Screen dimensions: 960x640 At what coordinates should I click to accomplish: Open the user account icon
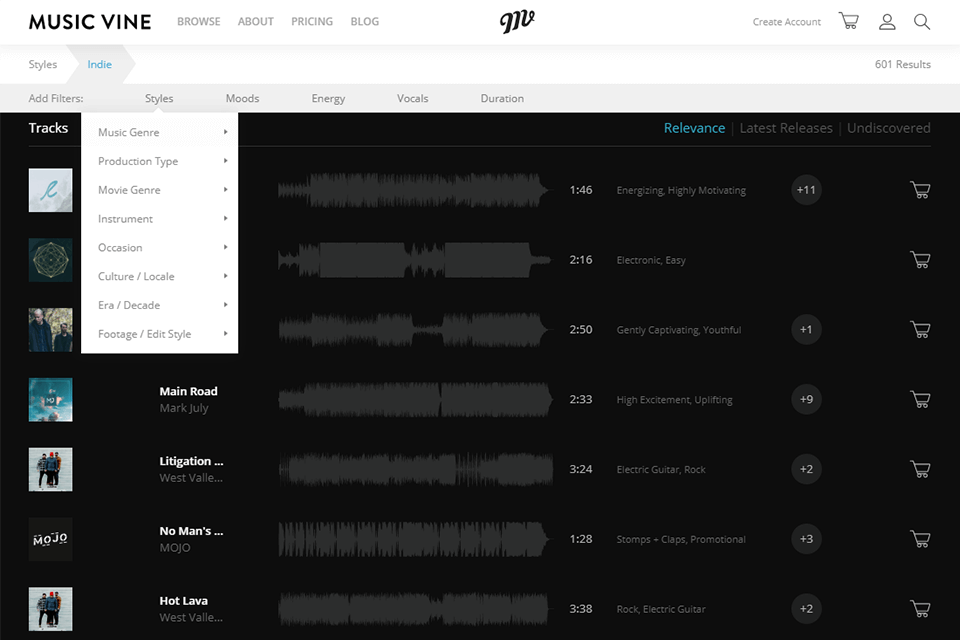pos(887,21)
